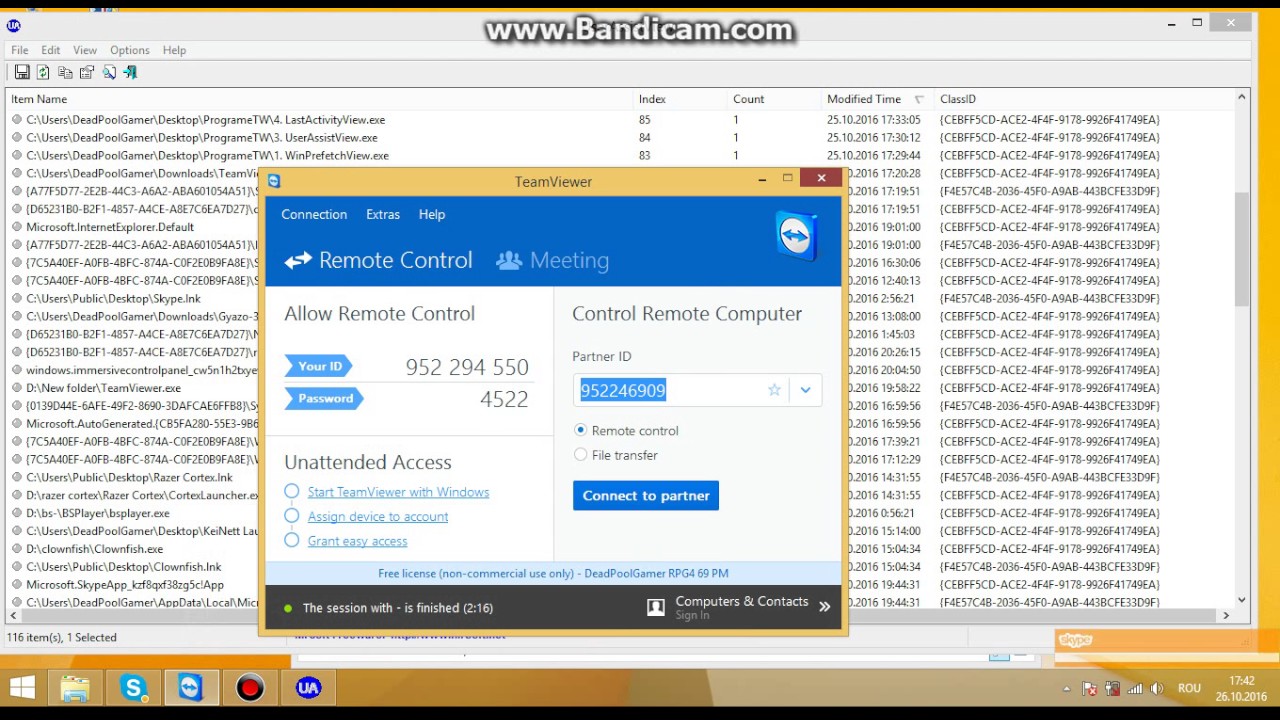Screen dimensions: 1280x720
Task: Click the Exit door toolbar icon
Action: click(130, 72)
